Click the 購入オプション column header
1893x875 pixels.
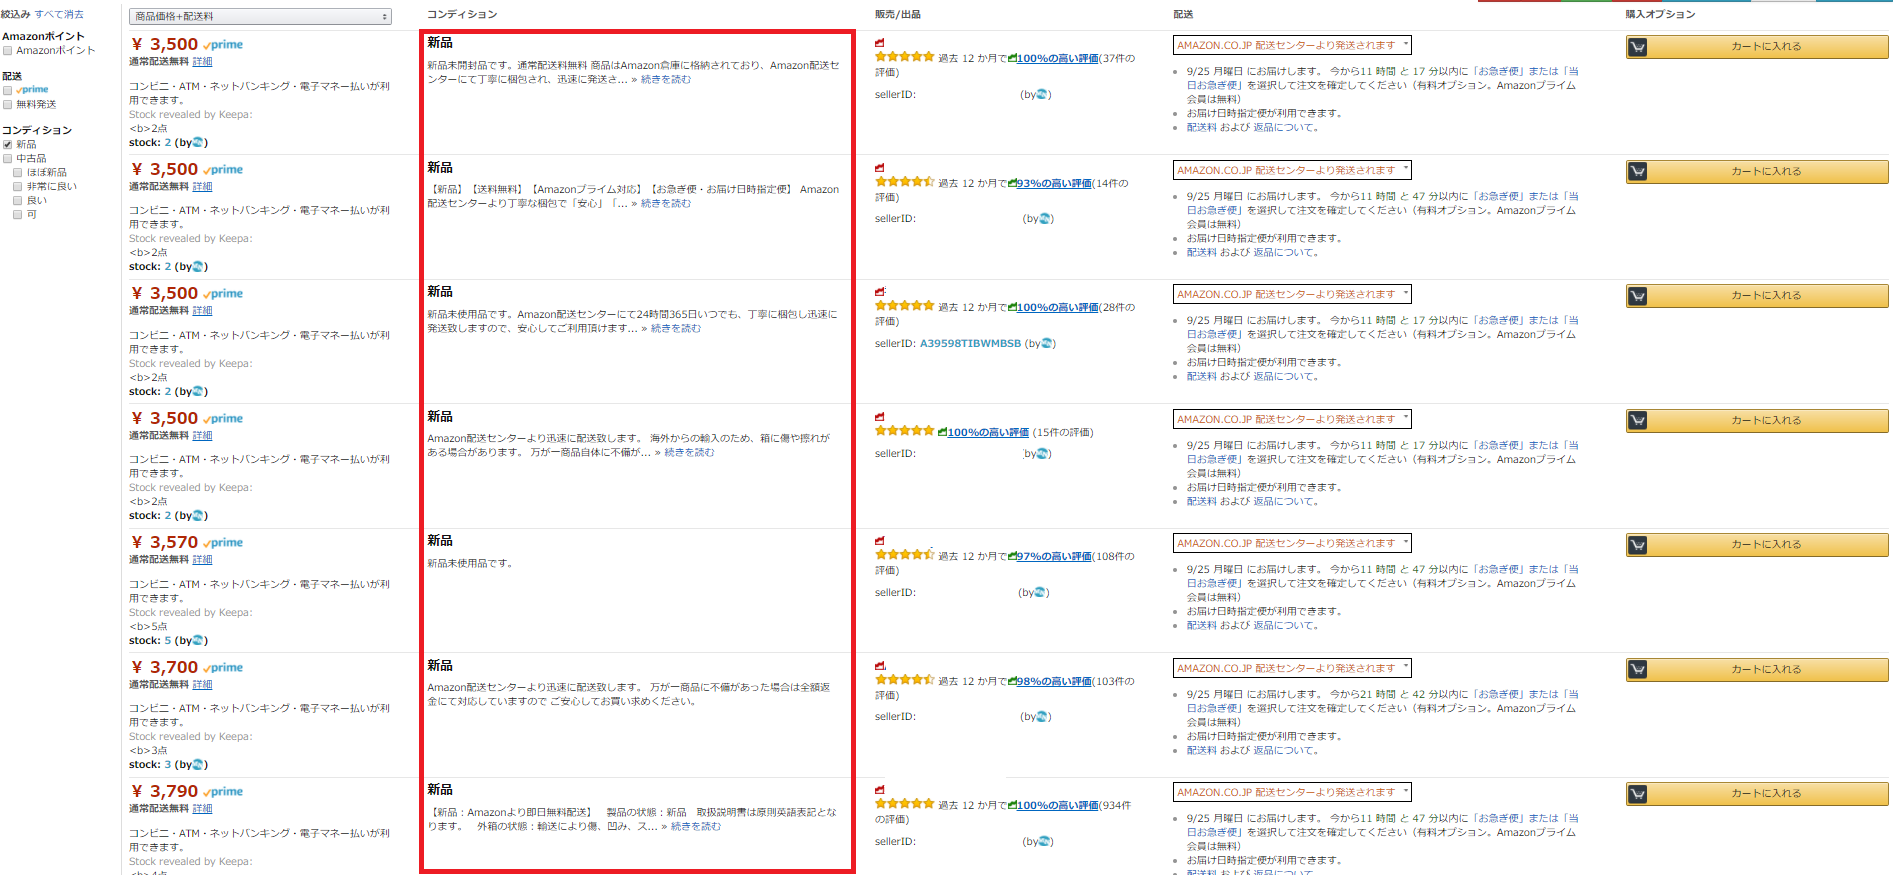click(x=1660, y=14)
